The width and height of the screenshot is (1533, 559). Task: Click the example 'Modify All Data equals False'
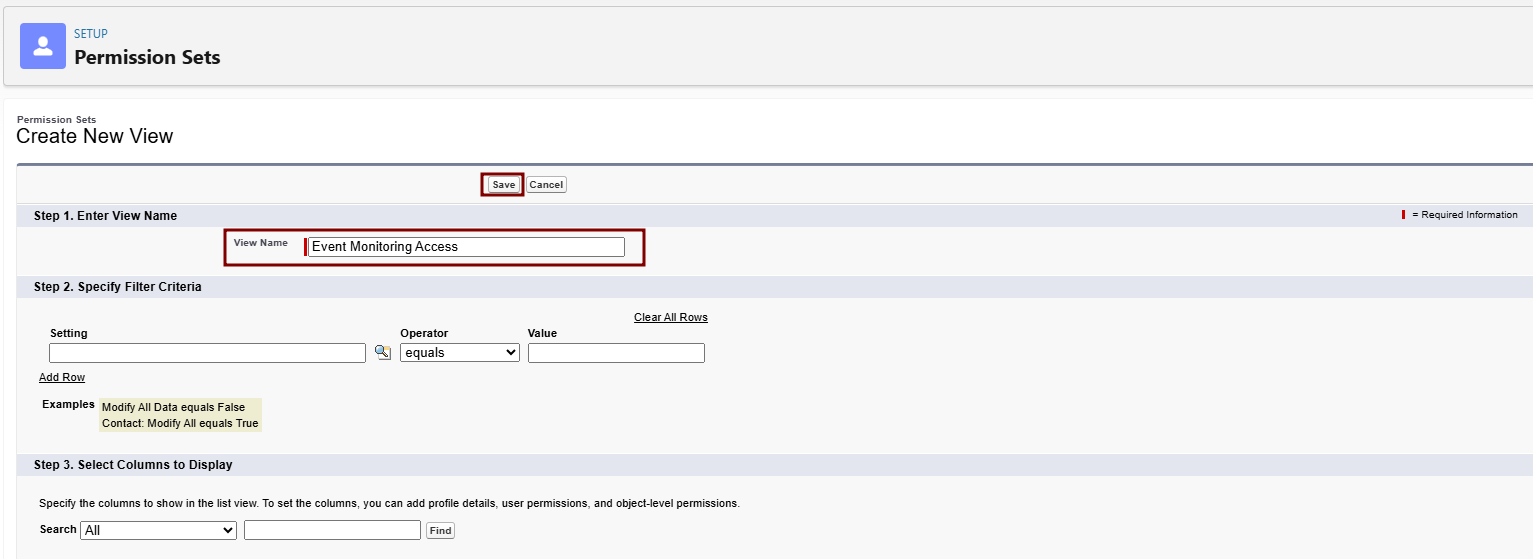click(173, 408)
